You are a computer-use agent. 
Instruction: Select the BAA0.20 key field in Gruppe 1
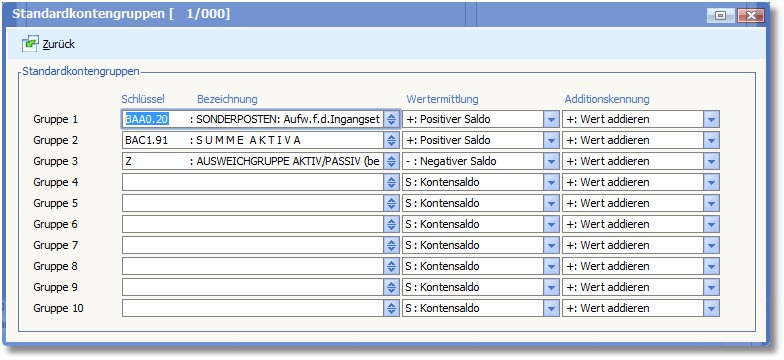coord(253,120)
